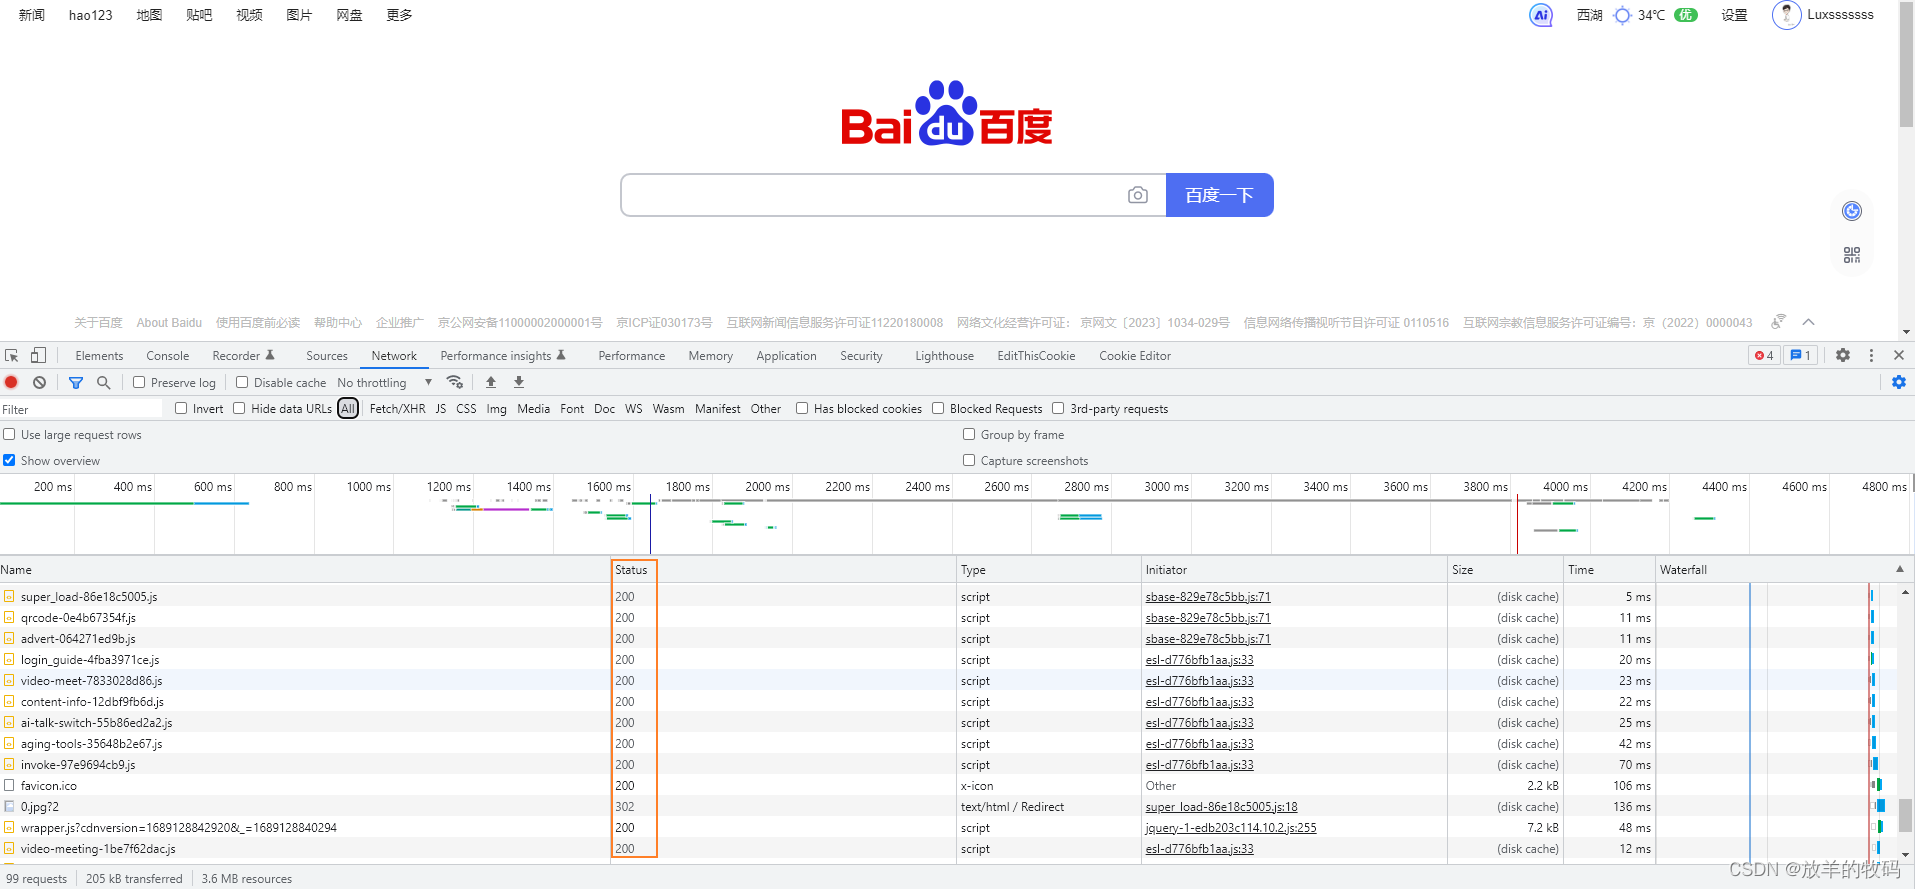Screen dimensions: 1915x889
Task: Export HAR file download icon
Action: click(x=519, y=382)
